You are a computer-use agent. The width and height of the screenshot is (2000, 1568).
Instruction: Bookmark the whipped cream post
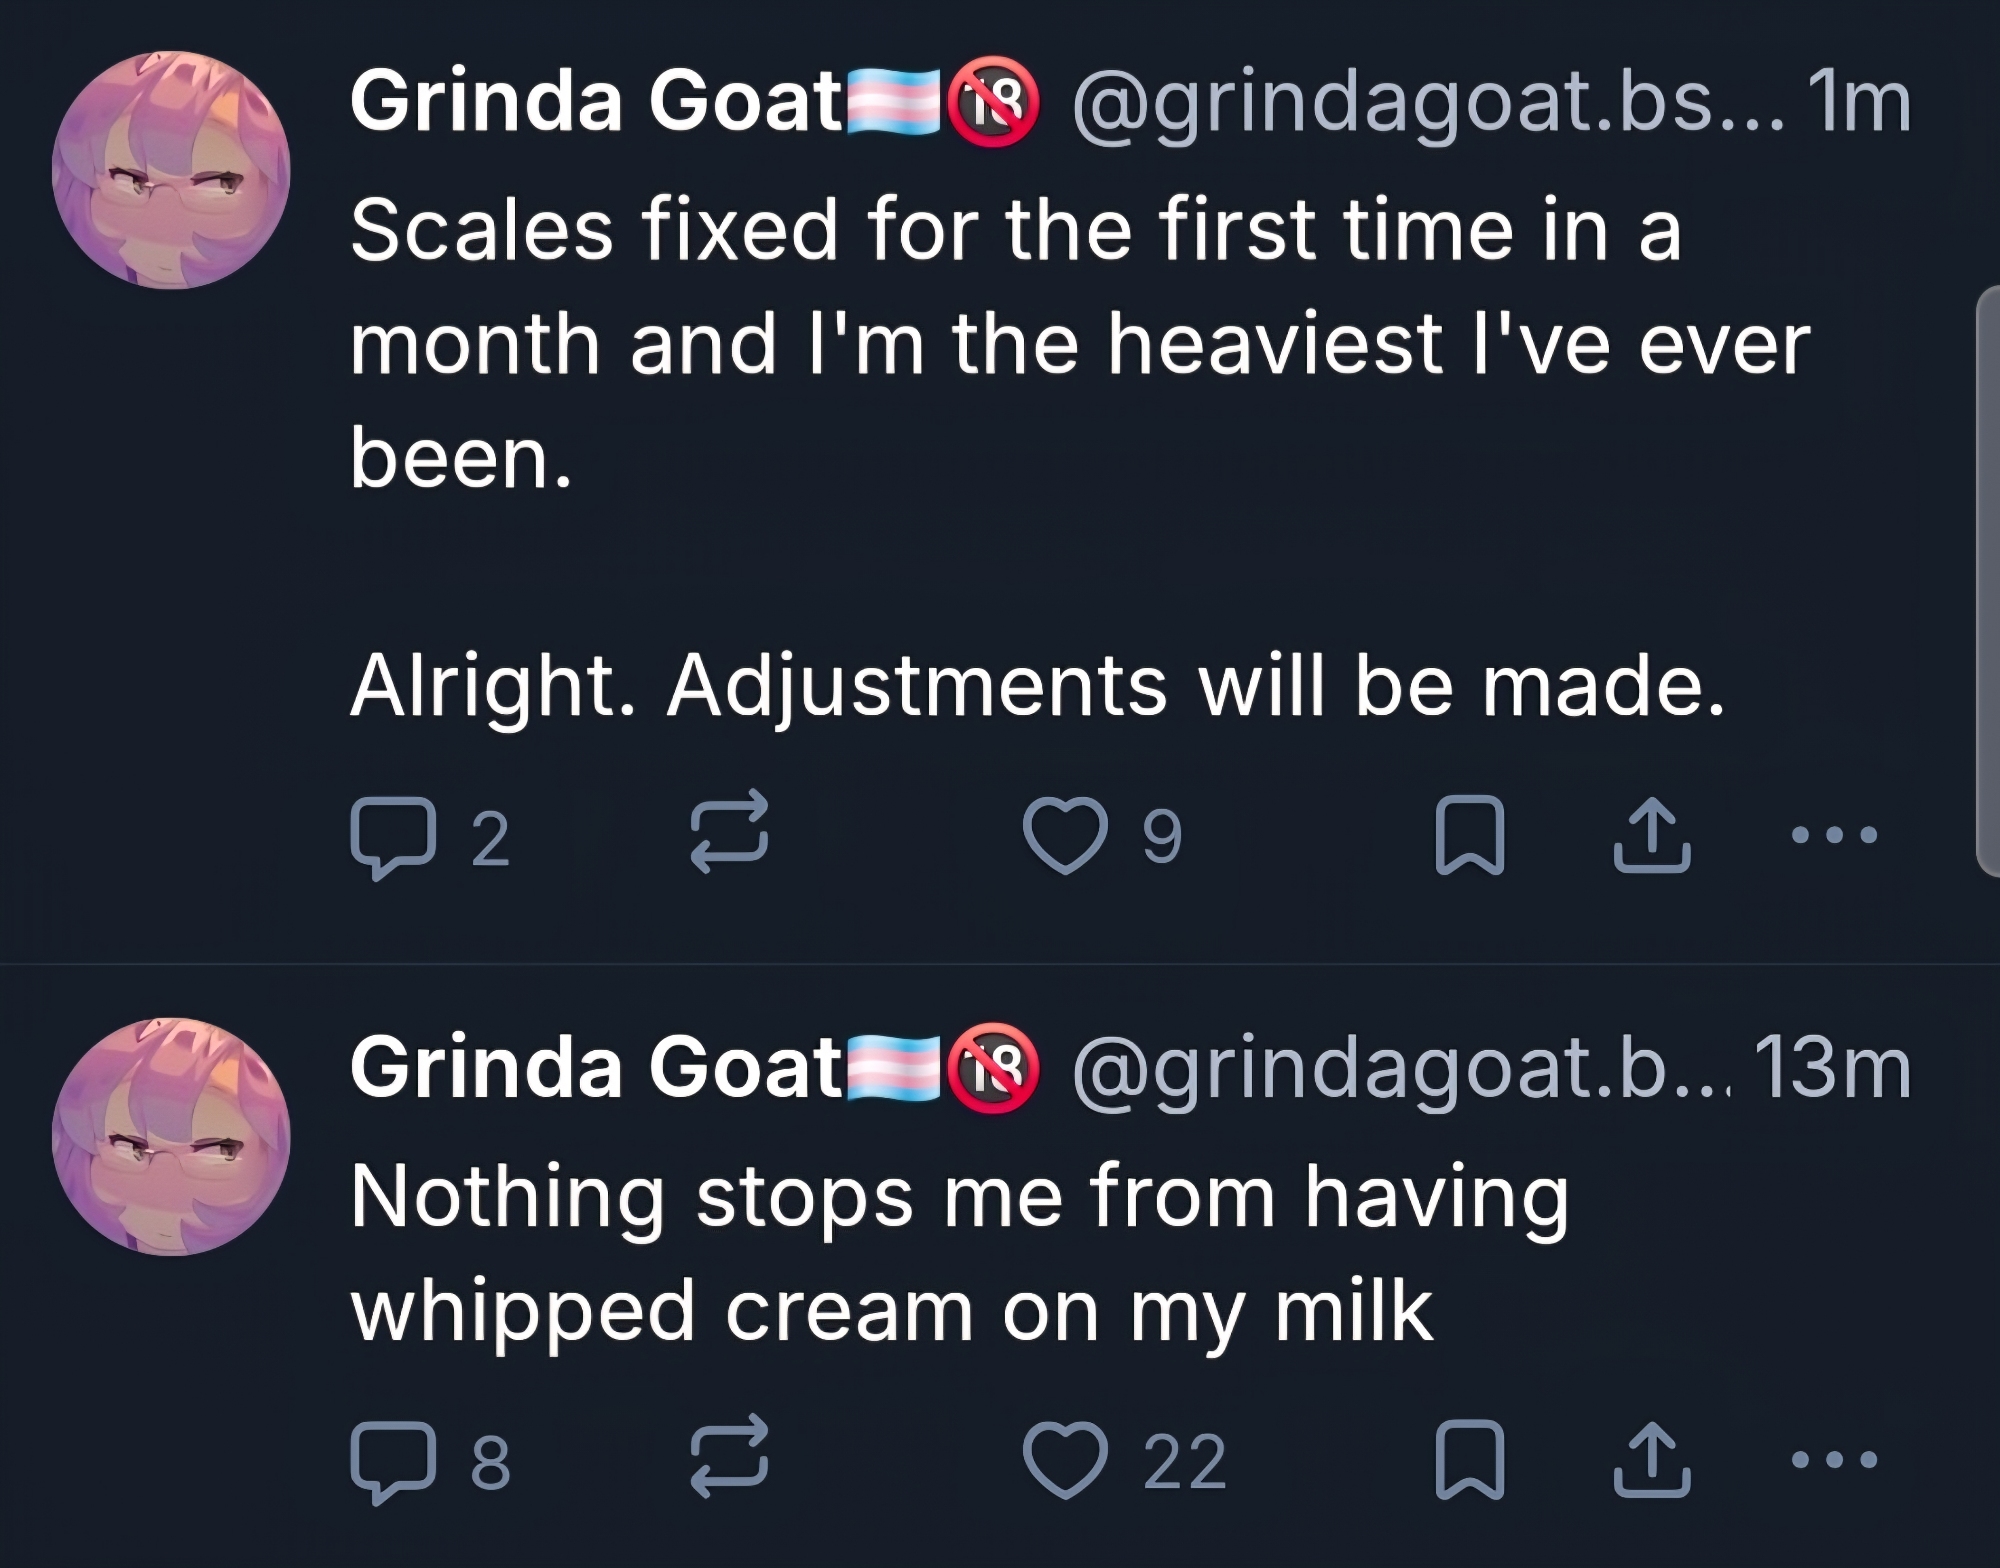pos(1469,1460)
